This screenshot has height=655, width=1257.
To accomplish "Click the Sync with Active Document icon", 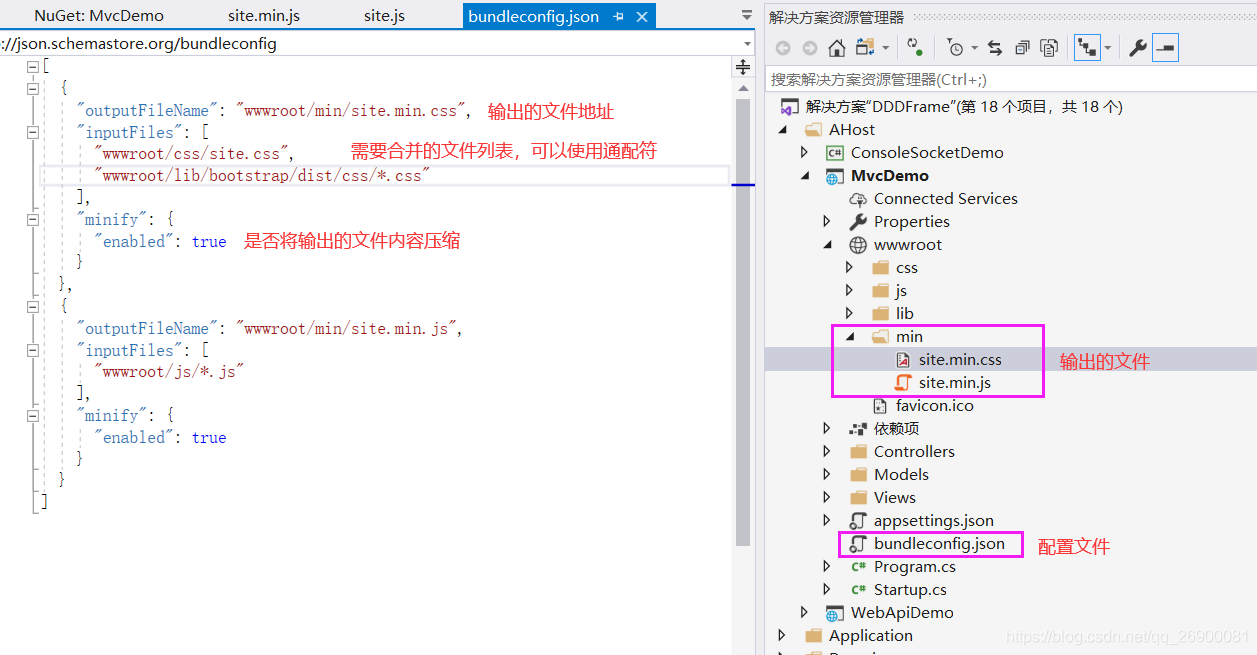I will (x=993, y=47).
